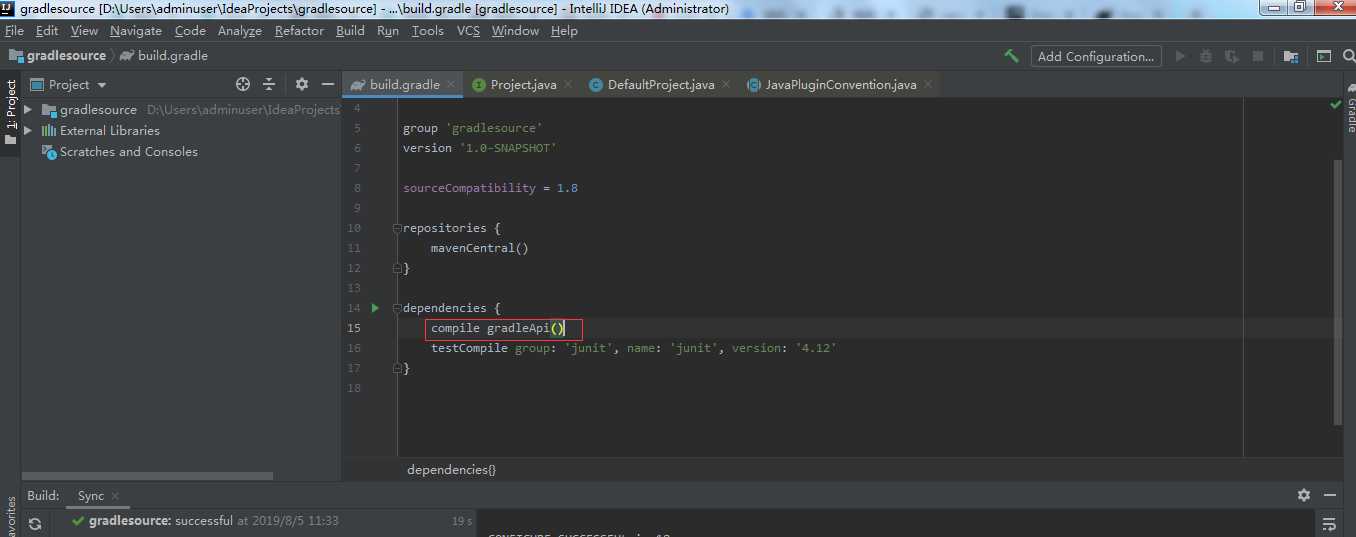Click the green Build Project hammer icon

pos(1012,56)
